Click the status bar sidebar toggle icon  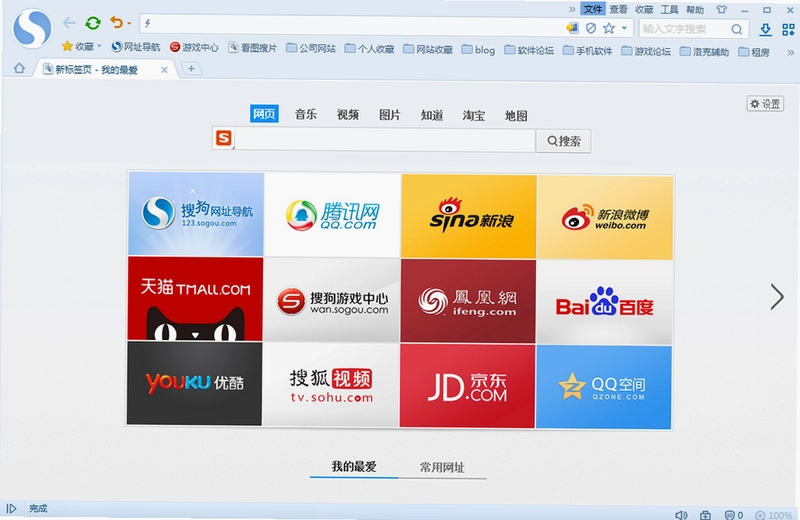point(11,508)
